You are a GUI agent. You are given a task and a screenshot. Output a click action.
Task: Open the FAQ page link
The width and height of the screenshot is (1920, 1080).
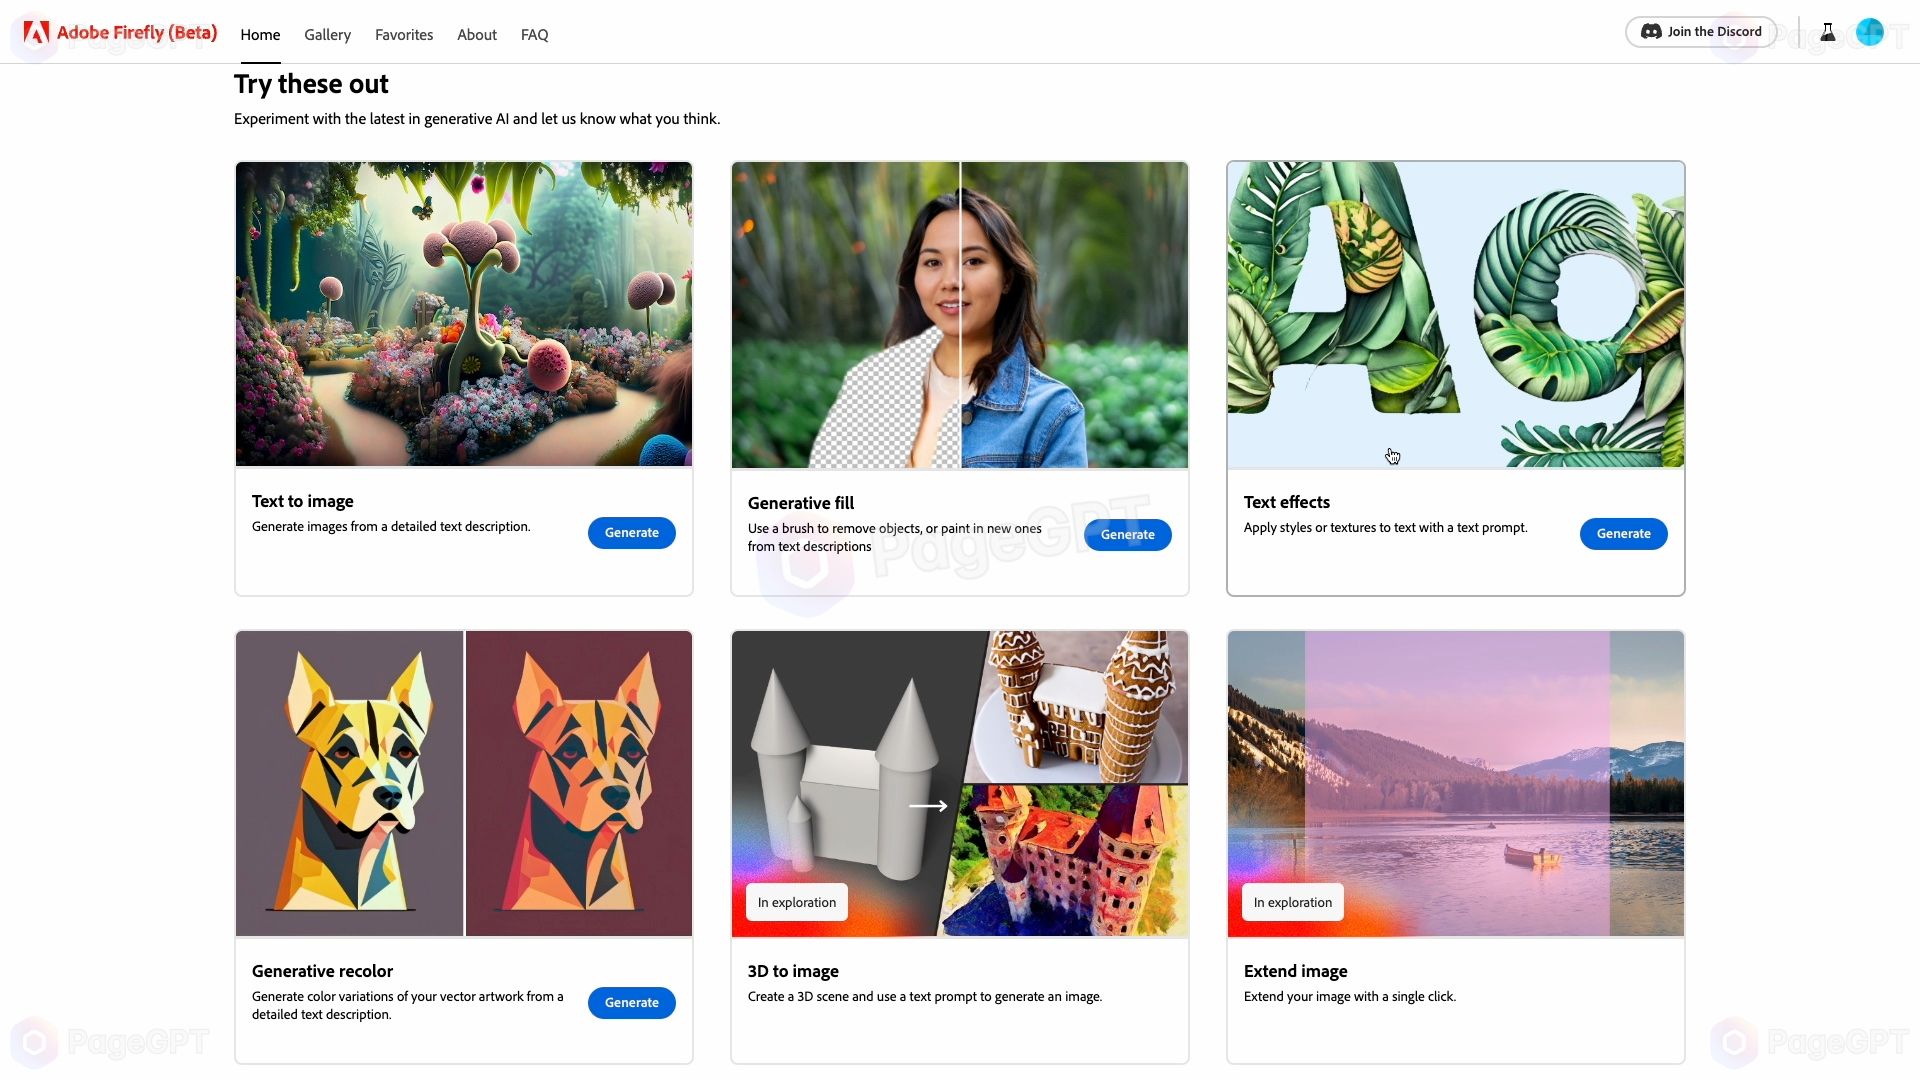coord(534,34)
